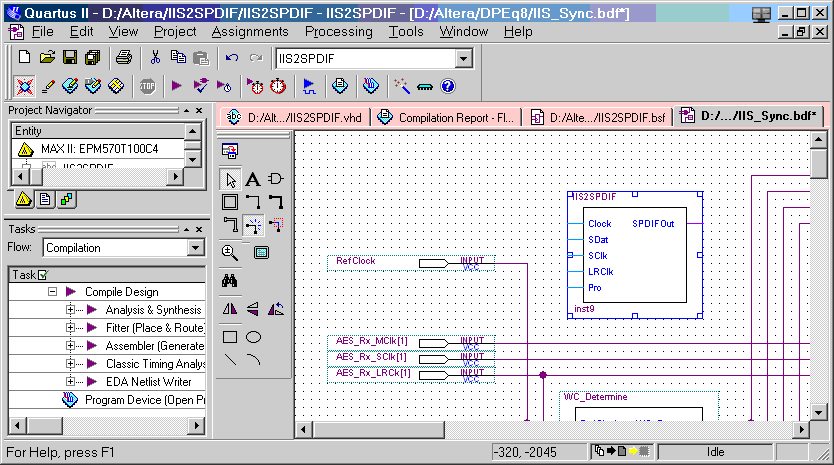Switch to the Compilation Report tab
The image size is (834, 465).
(x=446, y=117)
